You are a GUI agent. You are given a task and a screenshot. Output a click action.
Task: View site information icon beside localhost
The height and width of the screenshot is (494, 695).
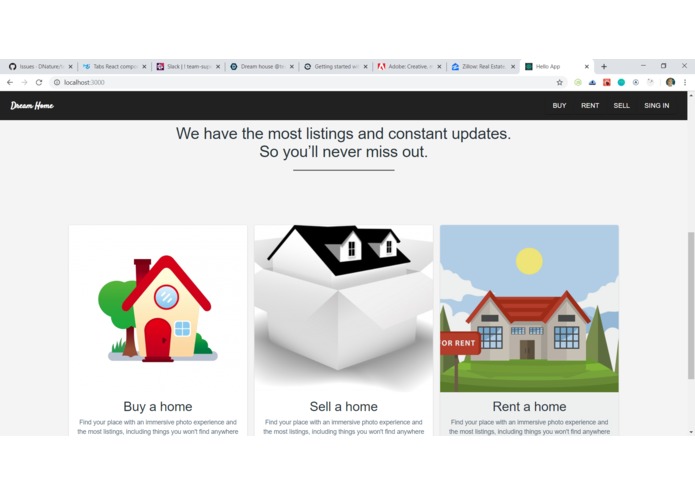[x=57, y=82]
